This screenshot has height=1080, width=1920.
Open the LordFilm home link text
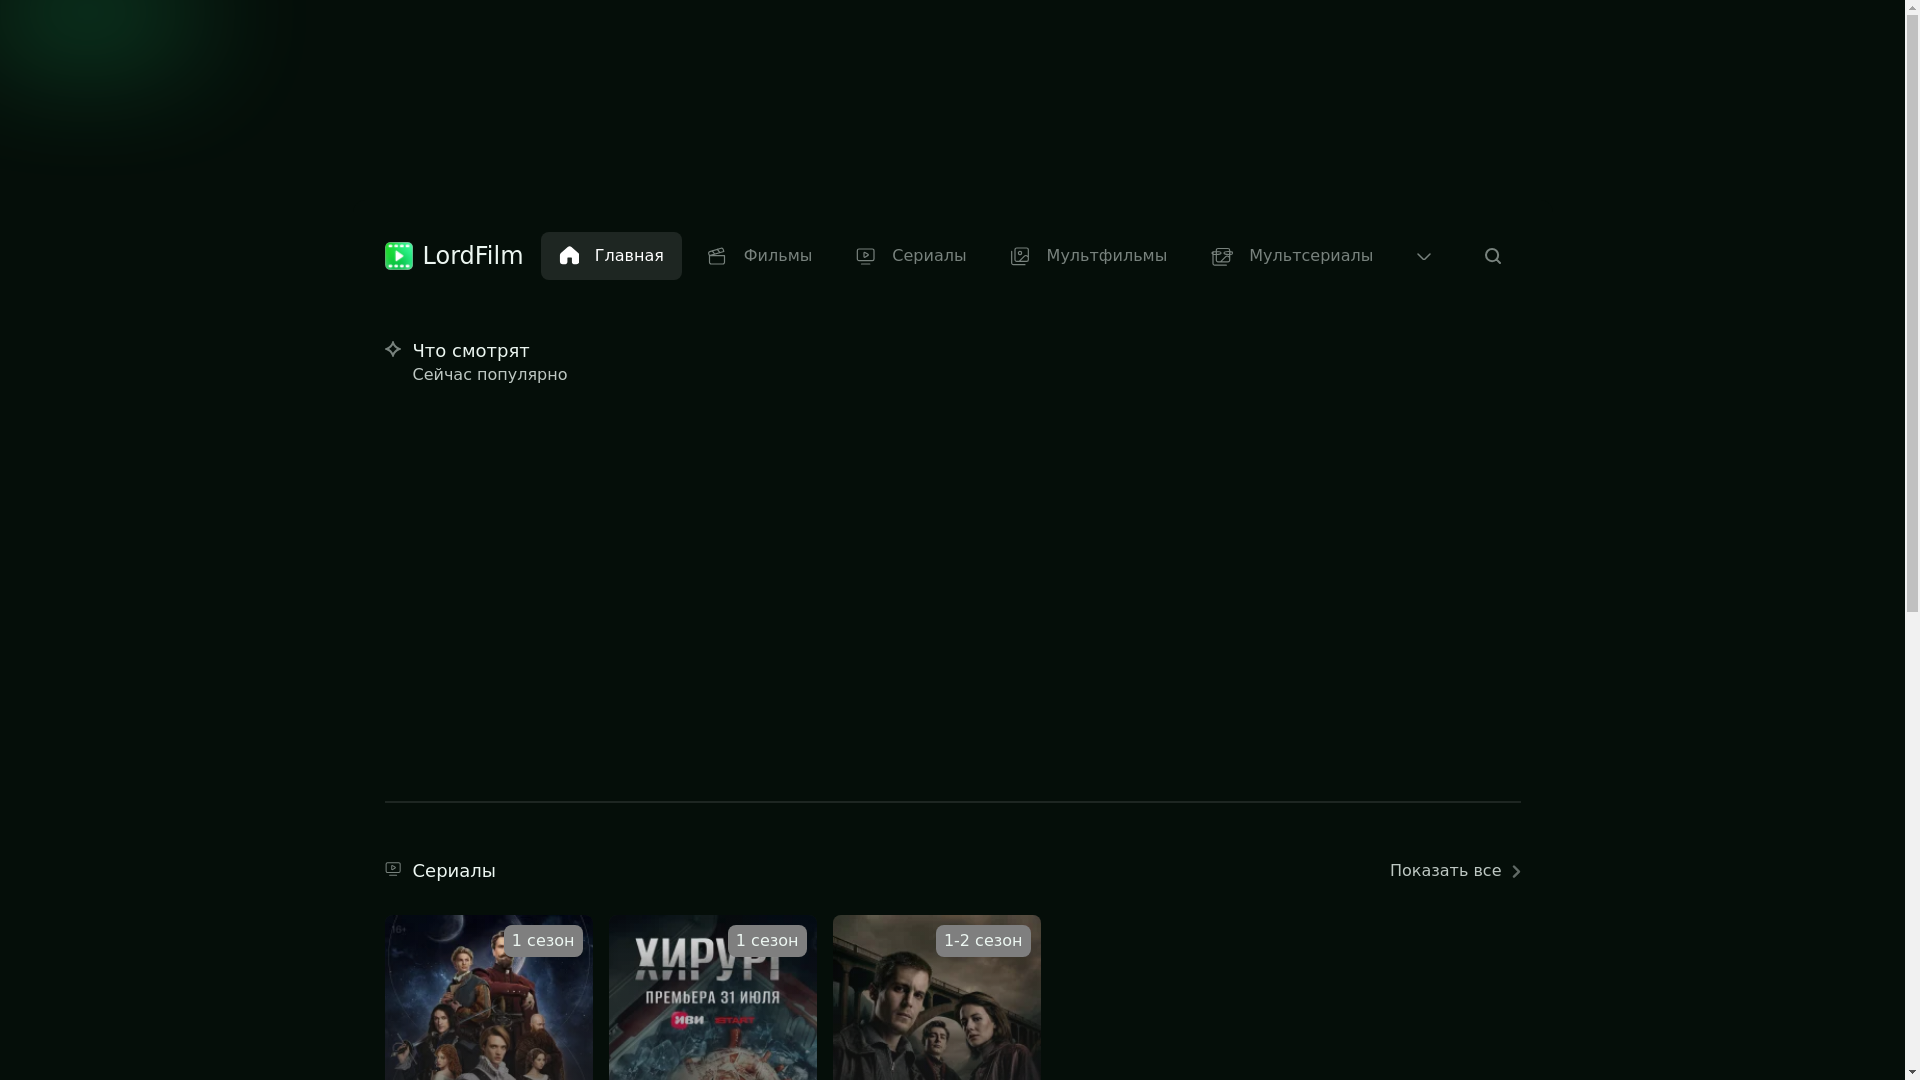(472, 256)
